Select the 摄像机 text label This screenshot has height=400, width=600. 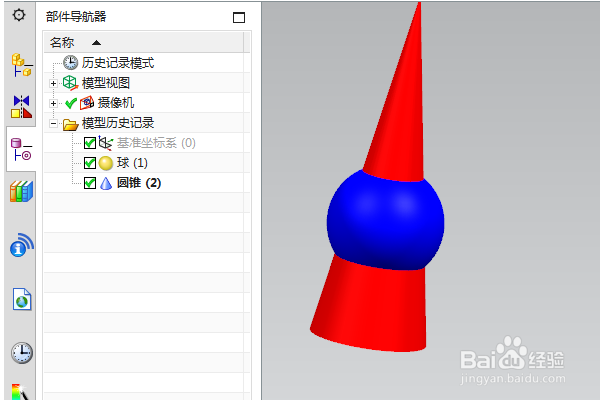point(116,103)
